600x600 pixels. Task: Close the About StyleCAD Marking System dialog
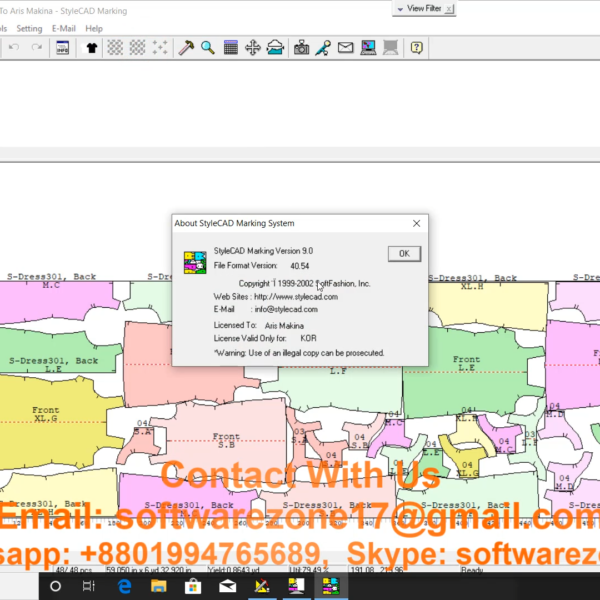(404, 254)
